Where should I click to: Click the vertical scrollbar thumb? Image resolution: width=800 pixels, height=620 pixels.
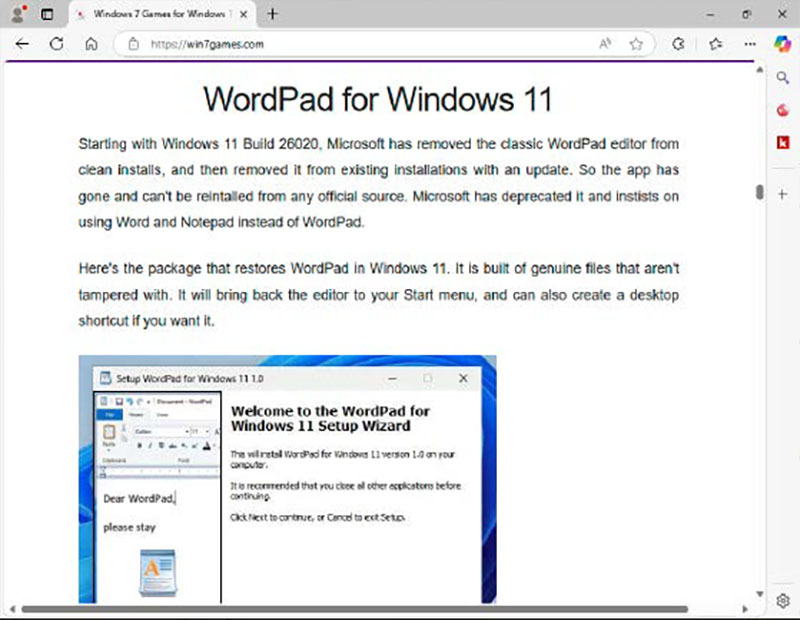click(760, 192)
